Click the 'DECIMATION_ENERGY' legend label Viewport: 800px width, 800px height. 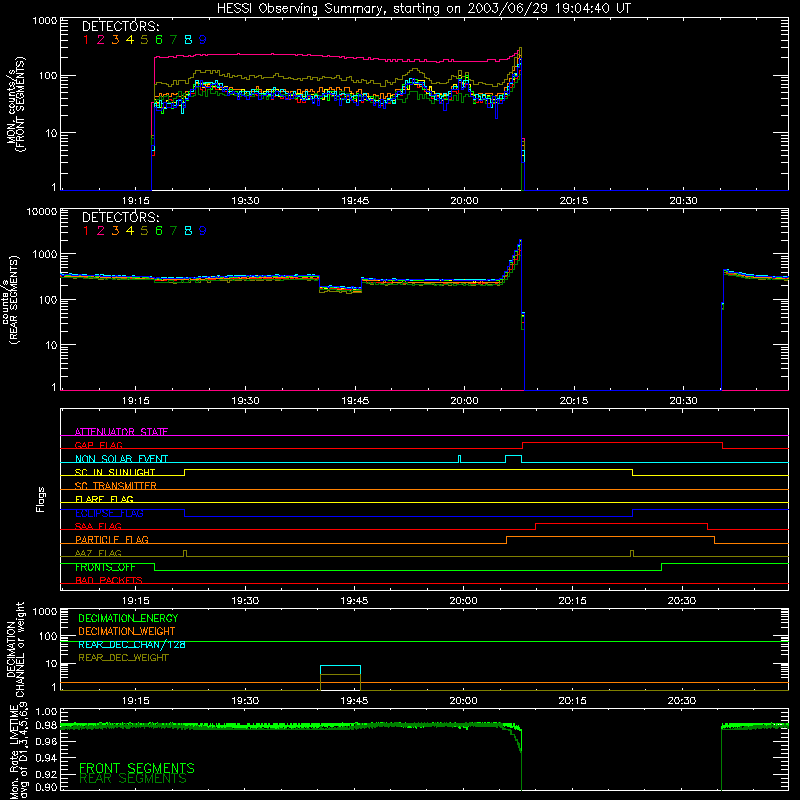coord(128,618)
